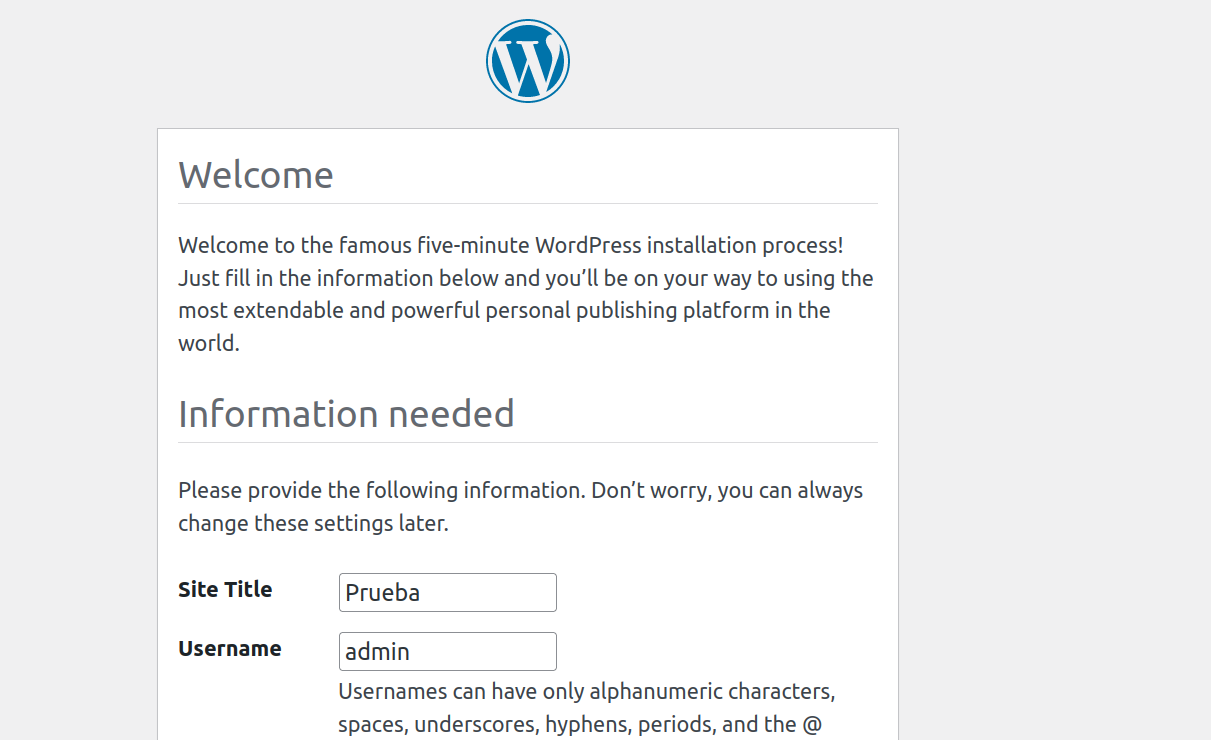
Task: Click the hint "Usernames can have only alphanumeric"
Action: [587, 708]
